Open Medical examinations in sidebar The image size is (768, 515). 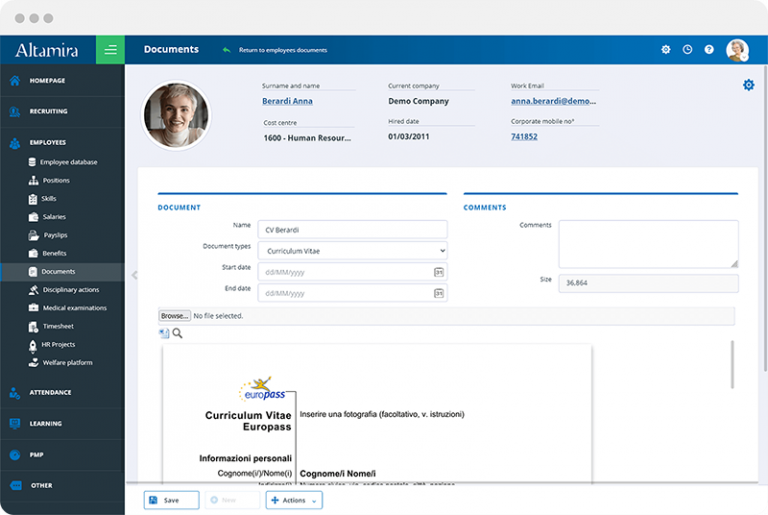tap(74, 308)
